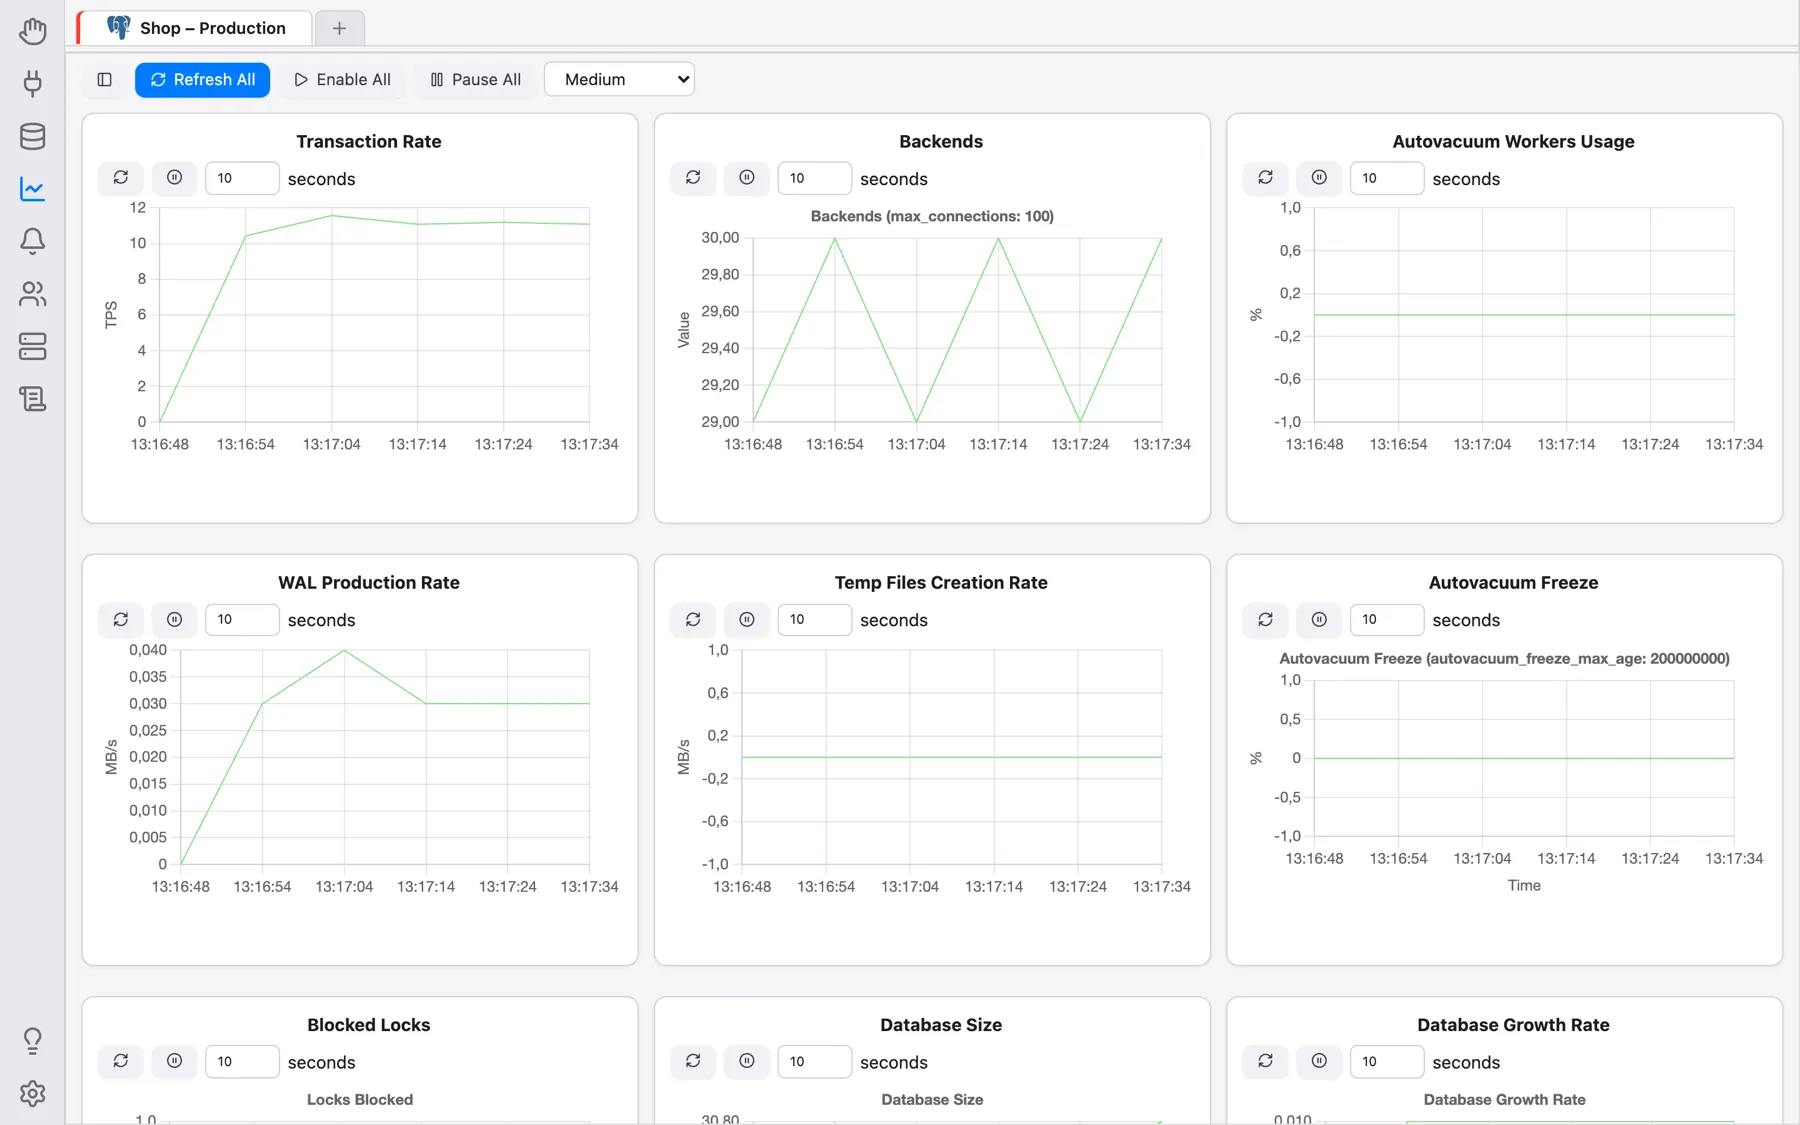This screenshot has width=1800, height=1125.
Task: Select the monitoring chart icon in the sidebar
Action: pyautogui.click(x=32, y=188)
